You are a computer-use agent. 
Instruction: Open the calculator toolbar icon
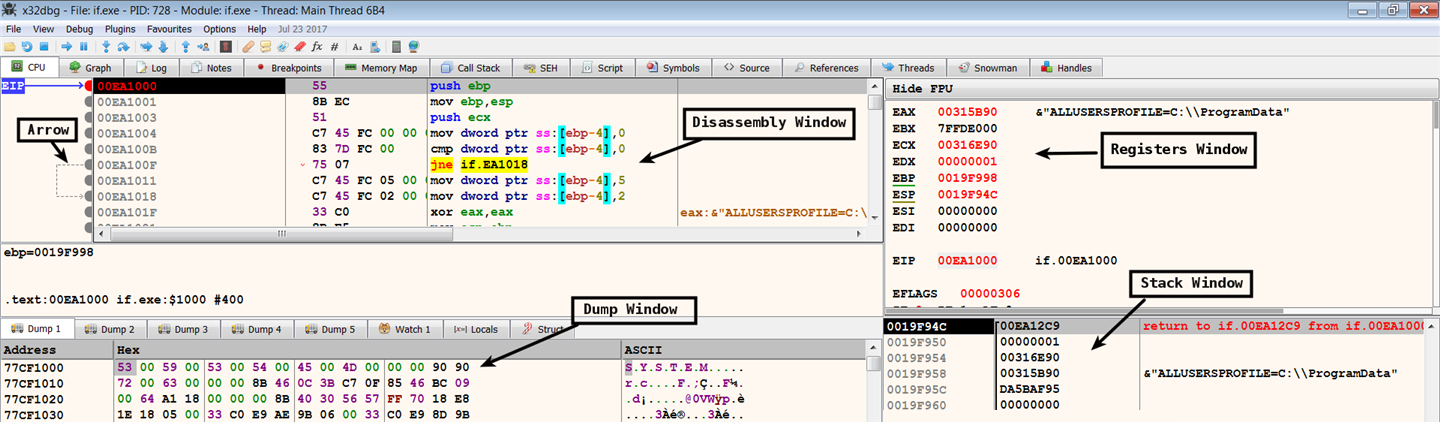(397, 47)
